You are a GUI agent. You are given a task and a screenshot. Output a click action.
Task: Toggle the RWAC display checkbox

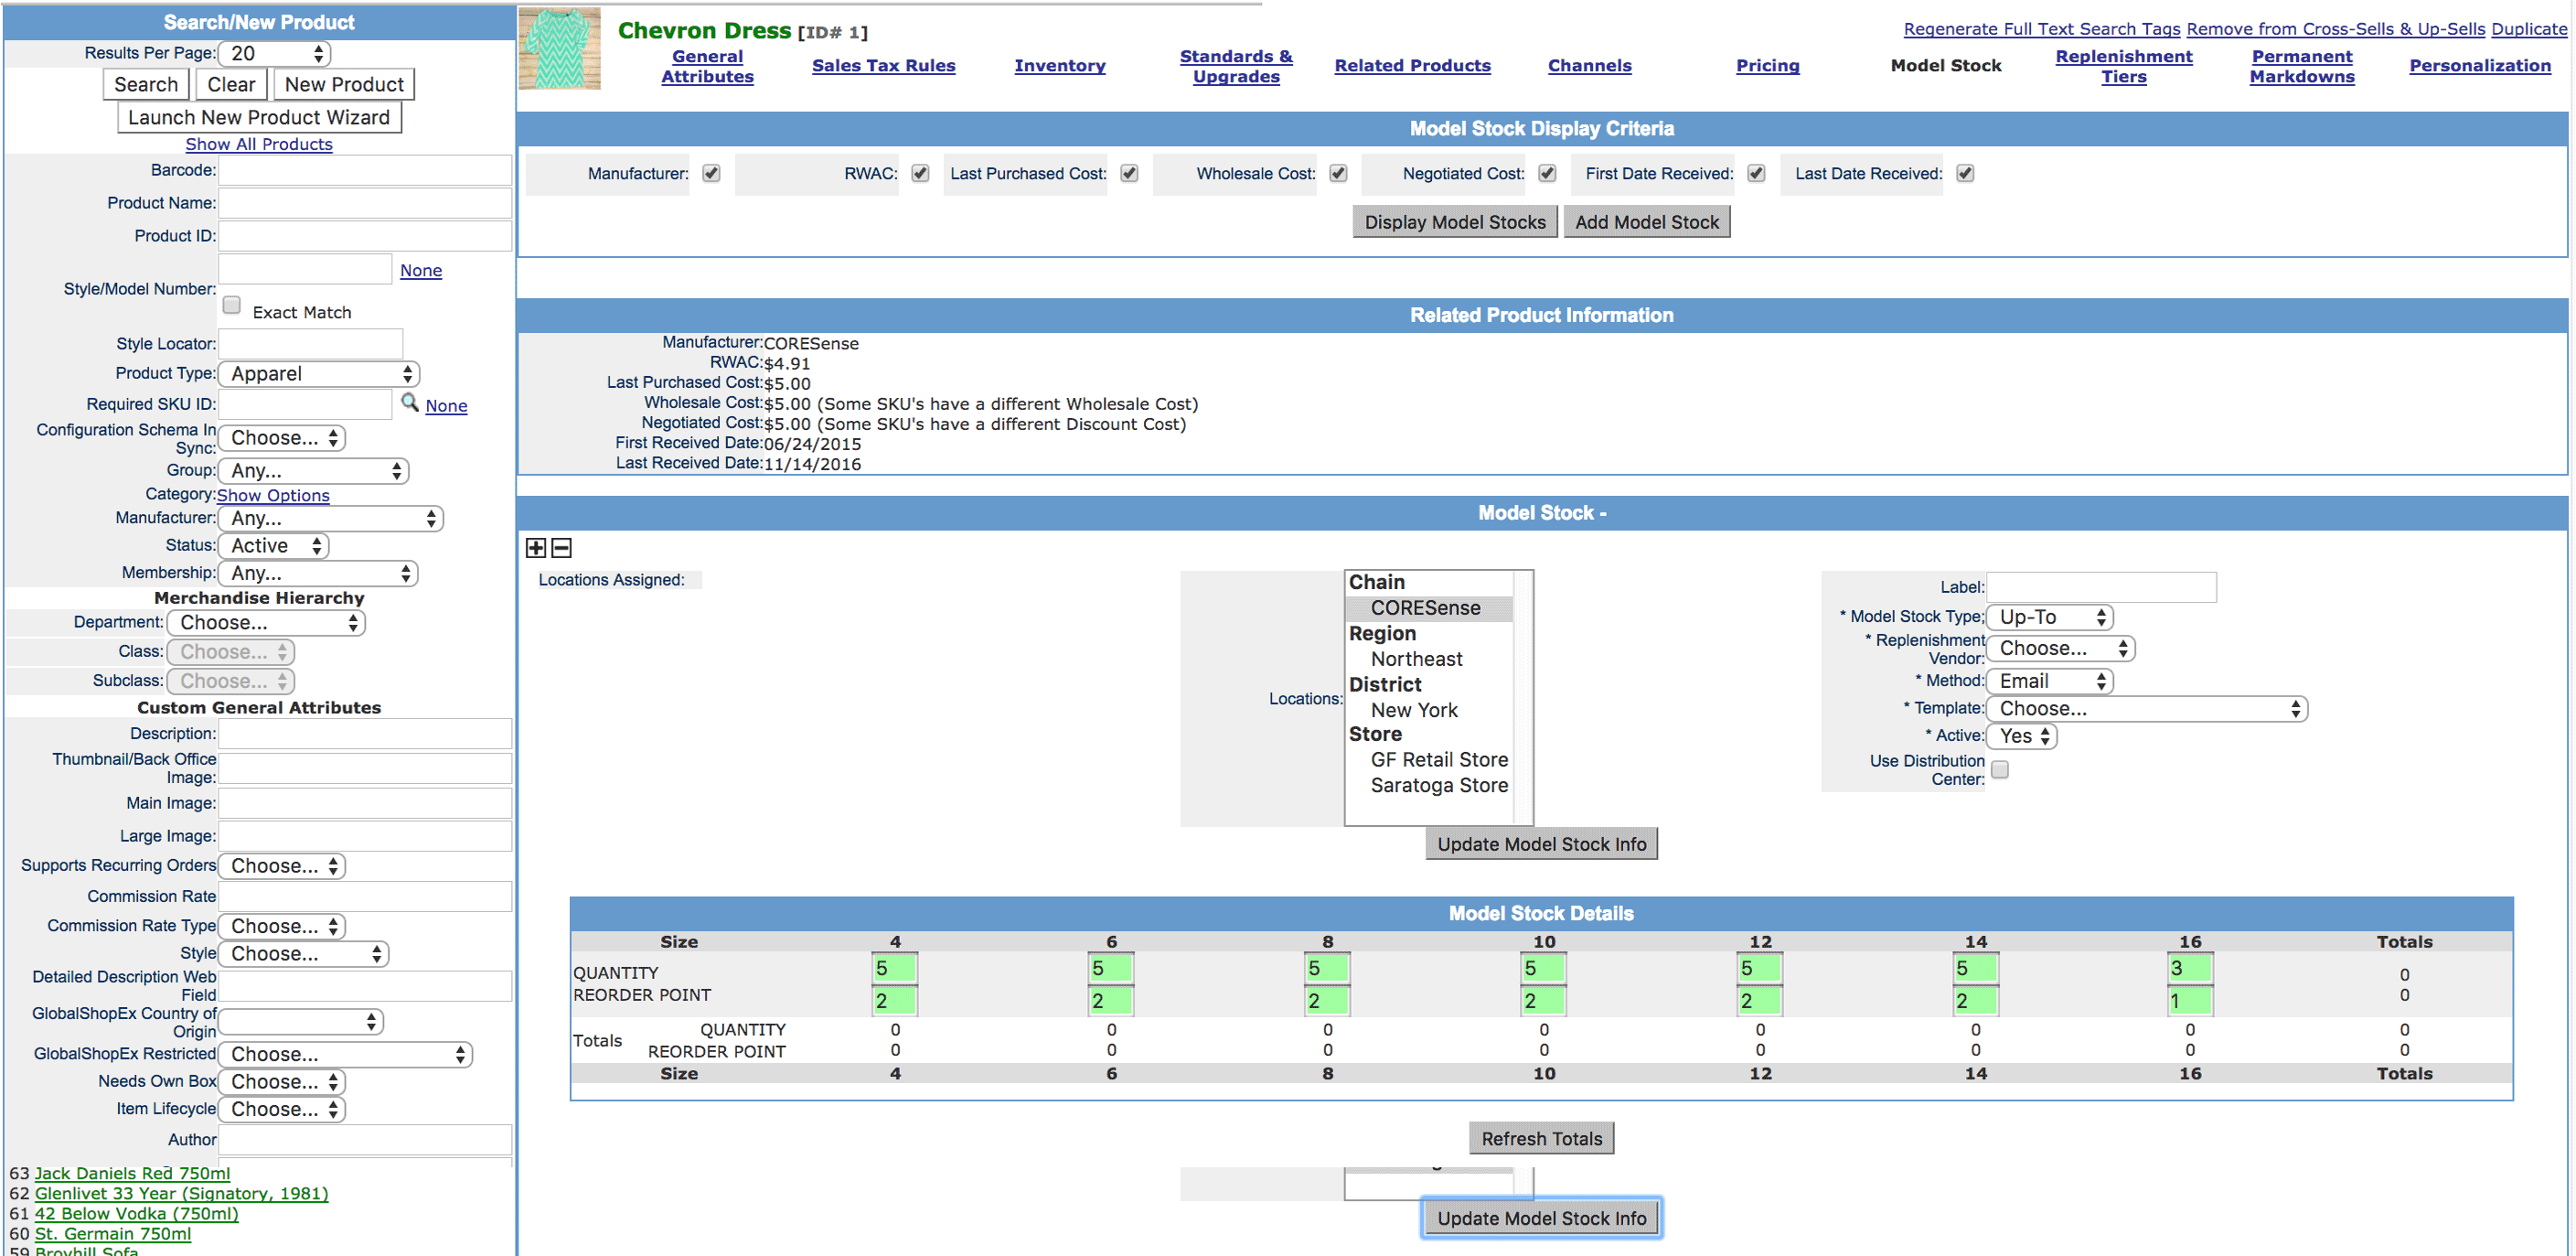(920, 173)
